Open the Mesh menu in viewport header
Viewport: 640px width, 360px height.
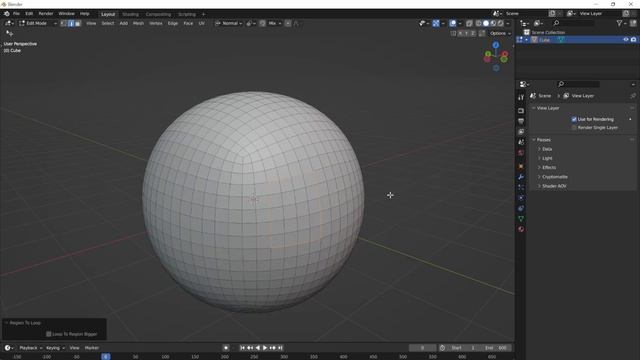click(138, 23)
